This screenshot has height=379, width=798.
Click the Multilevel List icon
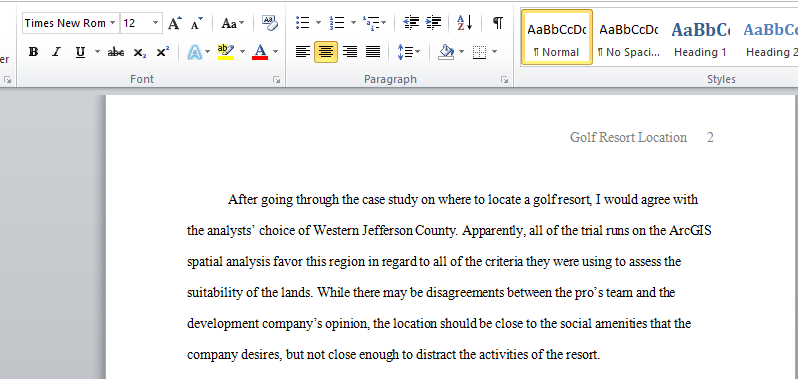(x=371, y=23)
